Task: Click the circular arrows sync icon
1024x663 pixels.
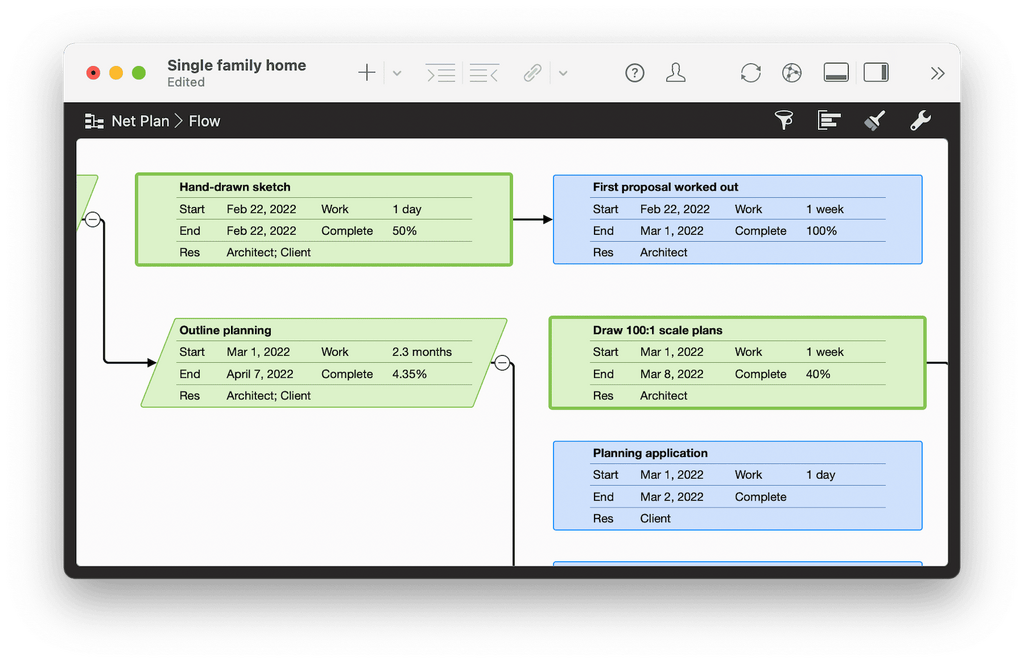Action: click(750, 73)
